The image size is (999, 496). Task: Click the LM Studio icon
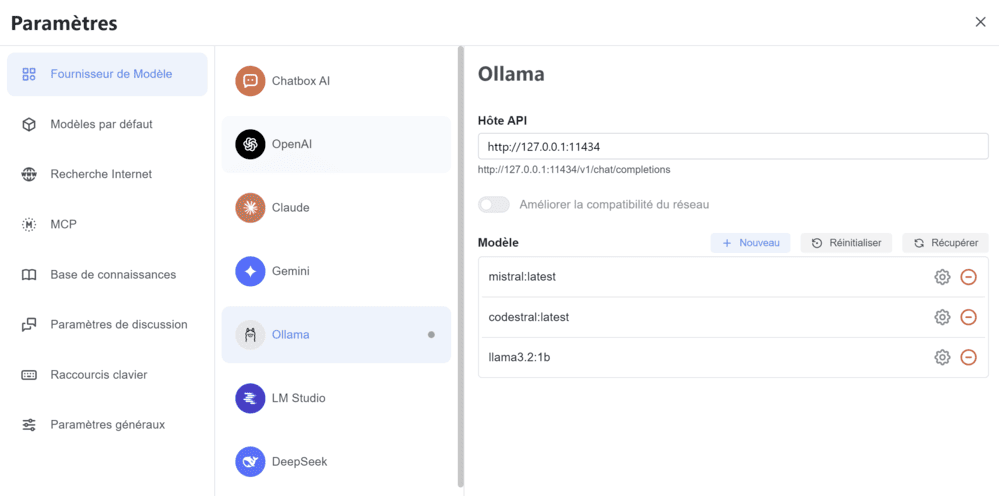point(250,398)
